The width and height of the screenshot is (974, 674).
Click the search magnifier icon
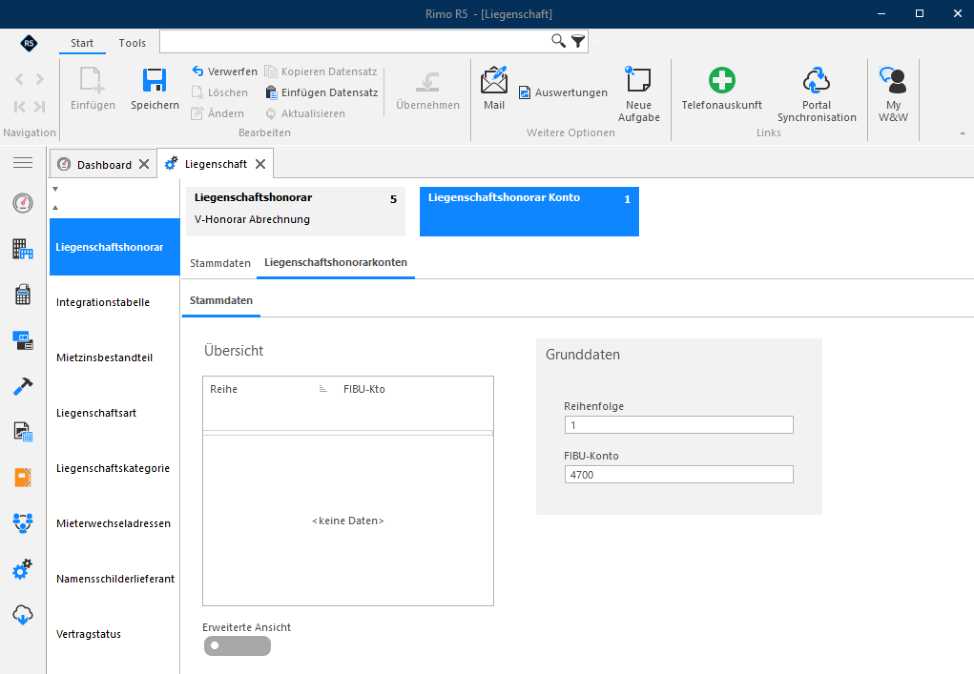[x=558, y=41]
